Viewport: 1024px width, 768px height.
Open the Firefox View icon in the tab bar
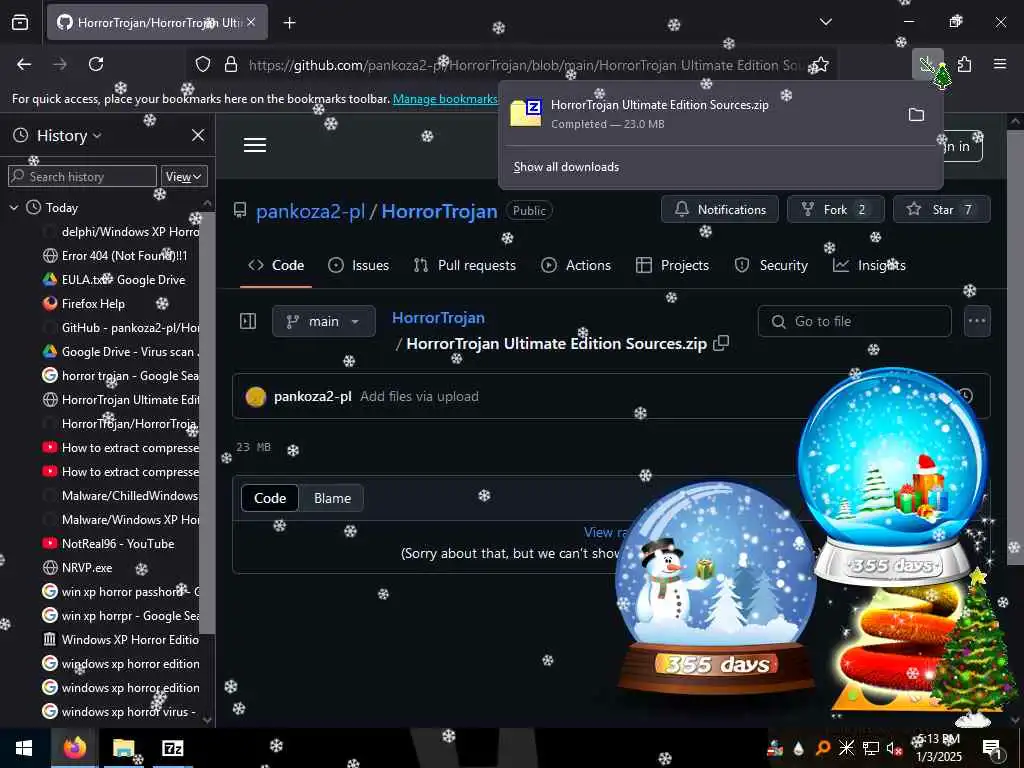[x=20, y=22]
